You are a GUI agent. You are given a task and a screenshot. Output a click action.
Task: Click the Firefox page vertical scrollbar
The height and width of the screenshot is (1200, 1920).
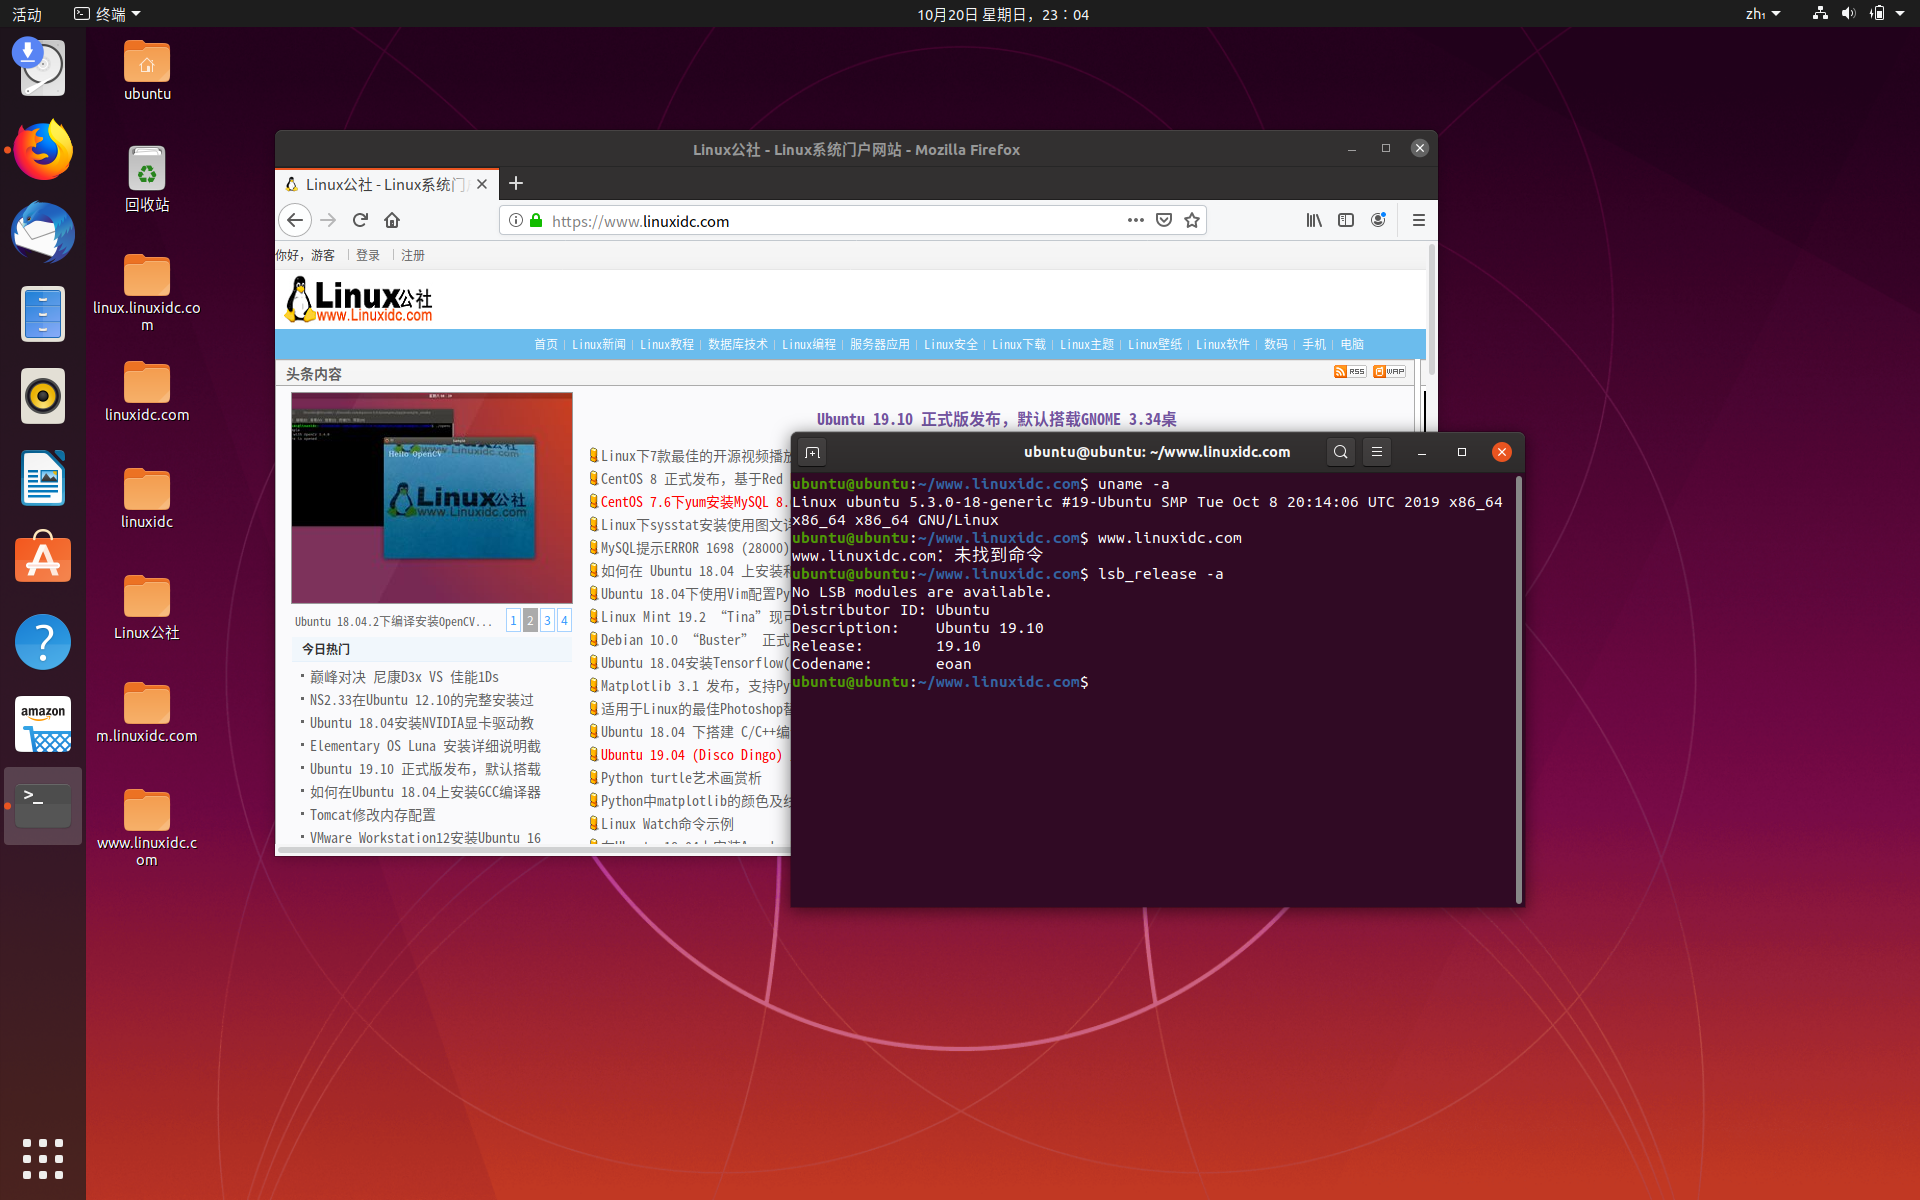[x=1431, y=310]
